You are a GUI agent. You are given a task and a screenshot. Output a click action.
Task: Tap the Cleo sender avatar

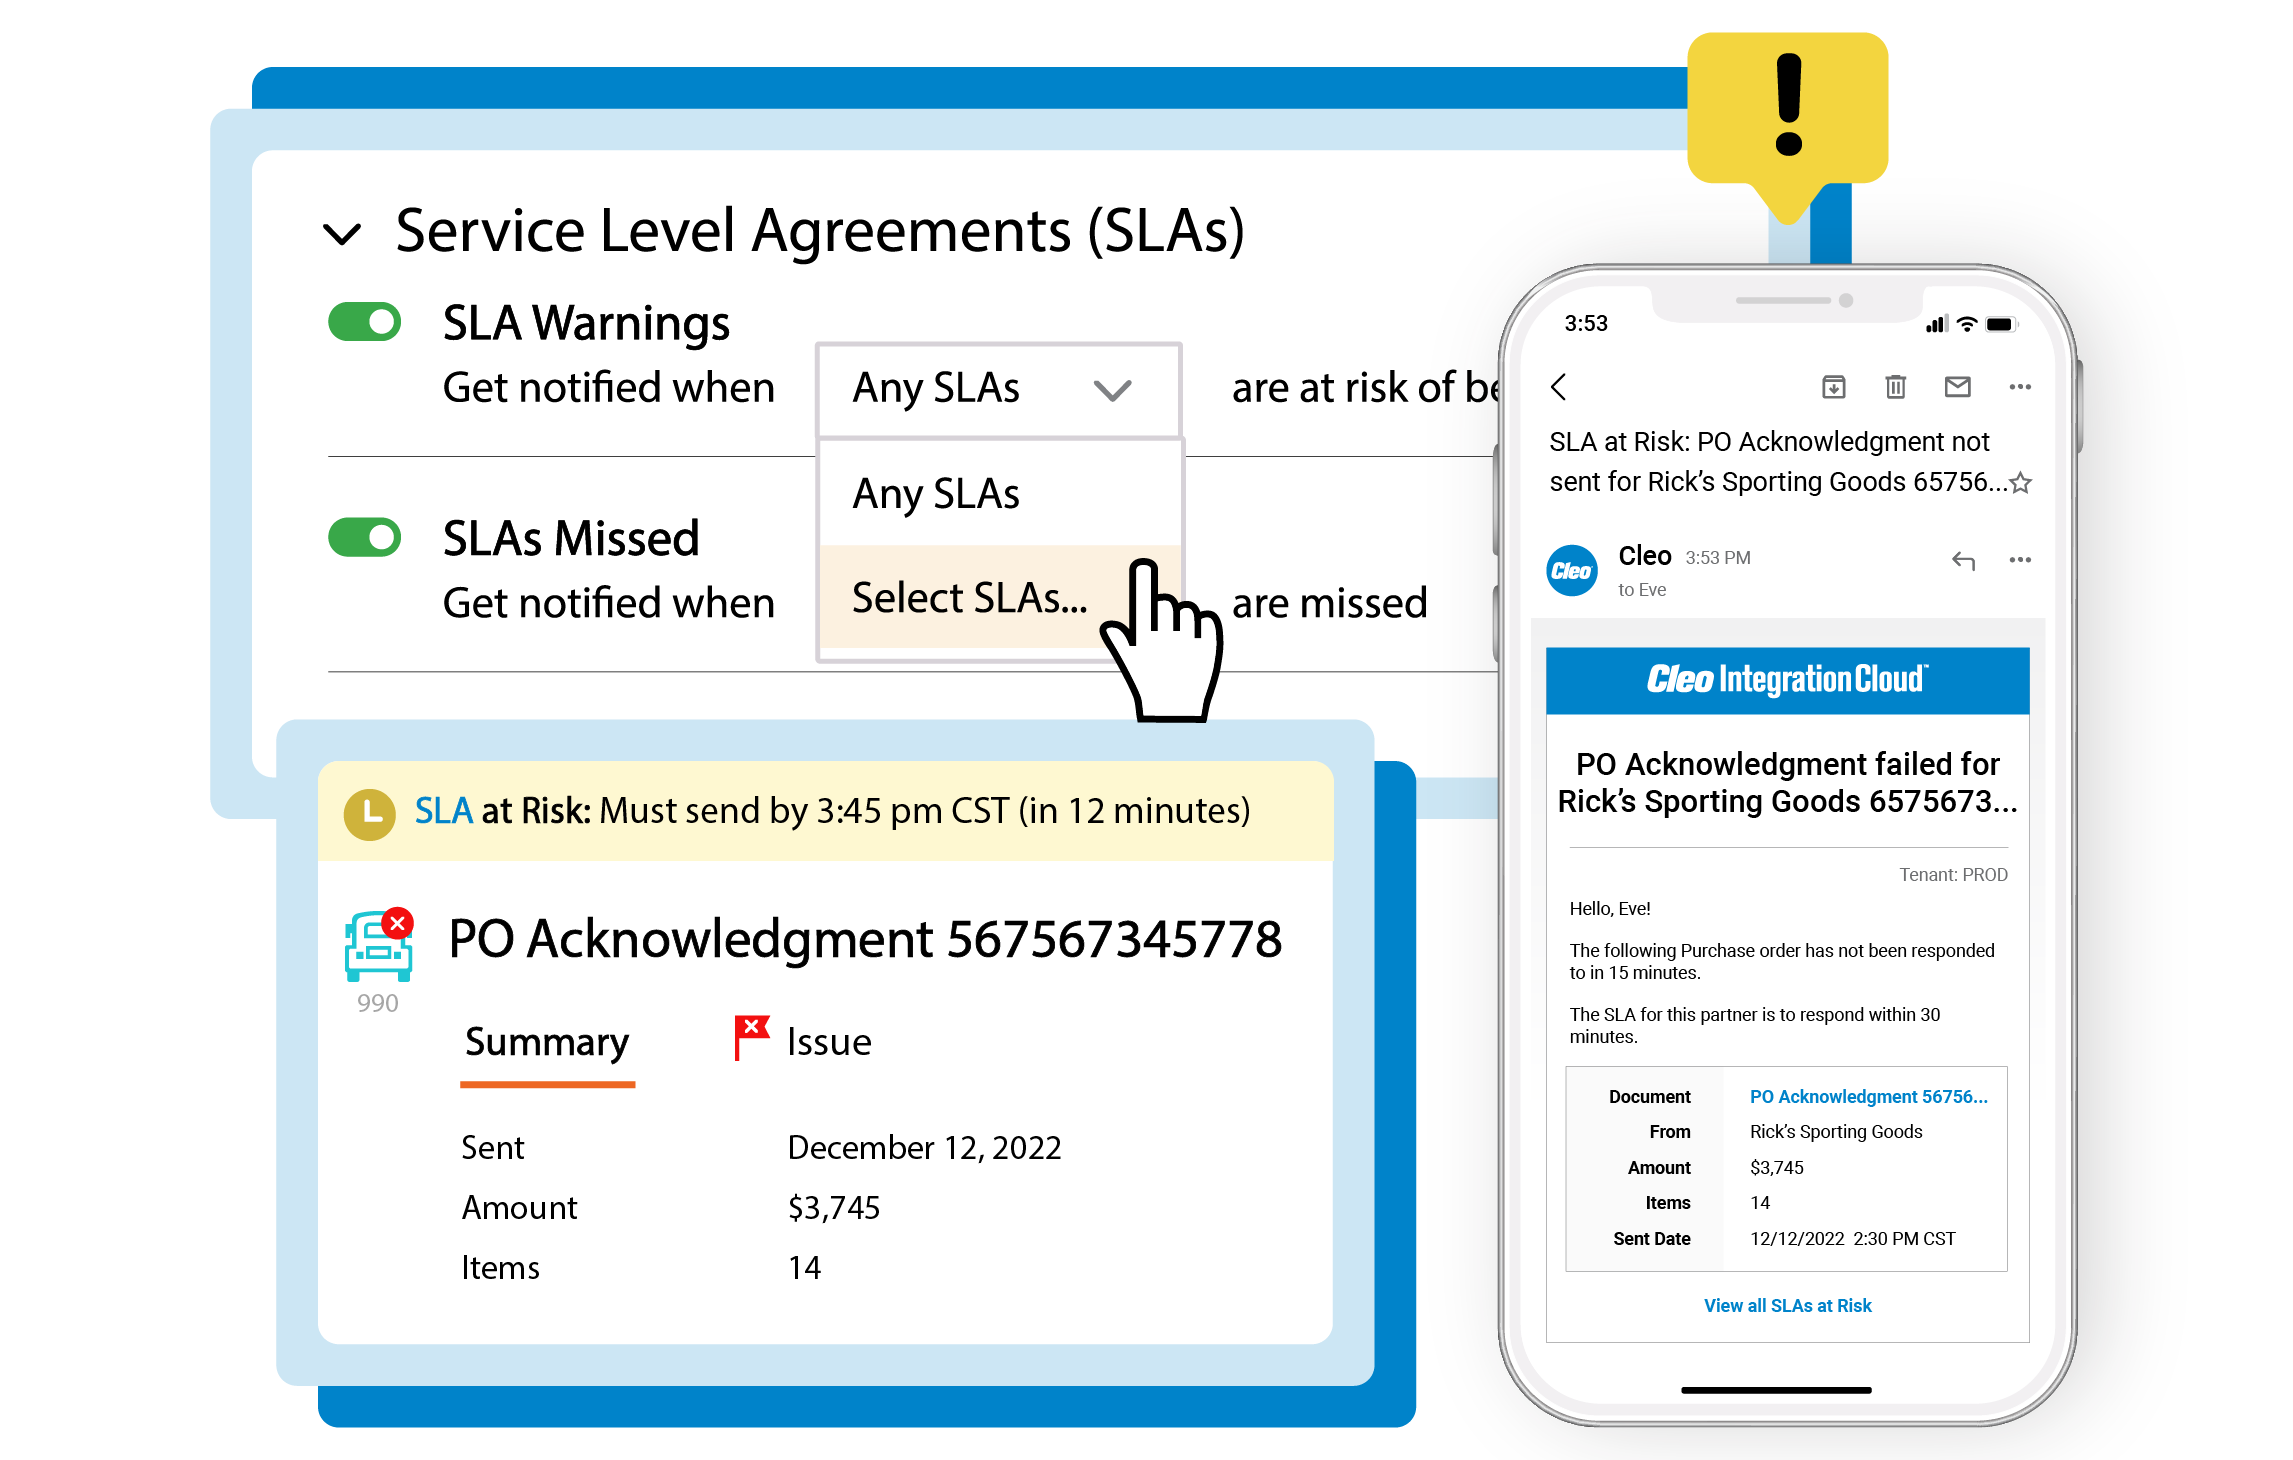1572,571
